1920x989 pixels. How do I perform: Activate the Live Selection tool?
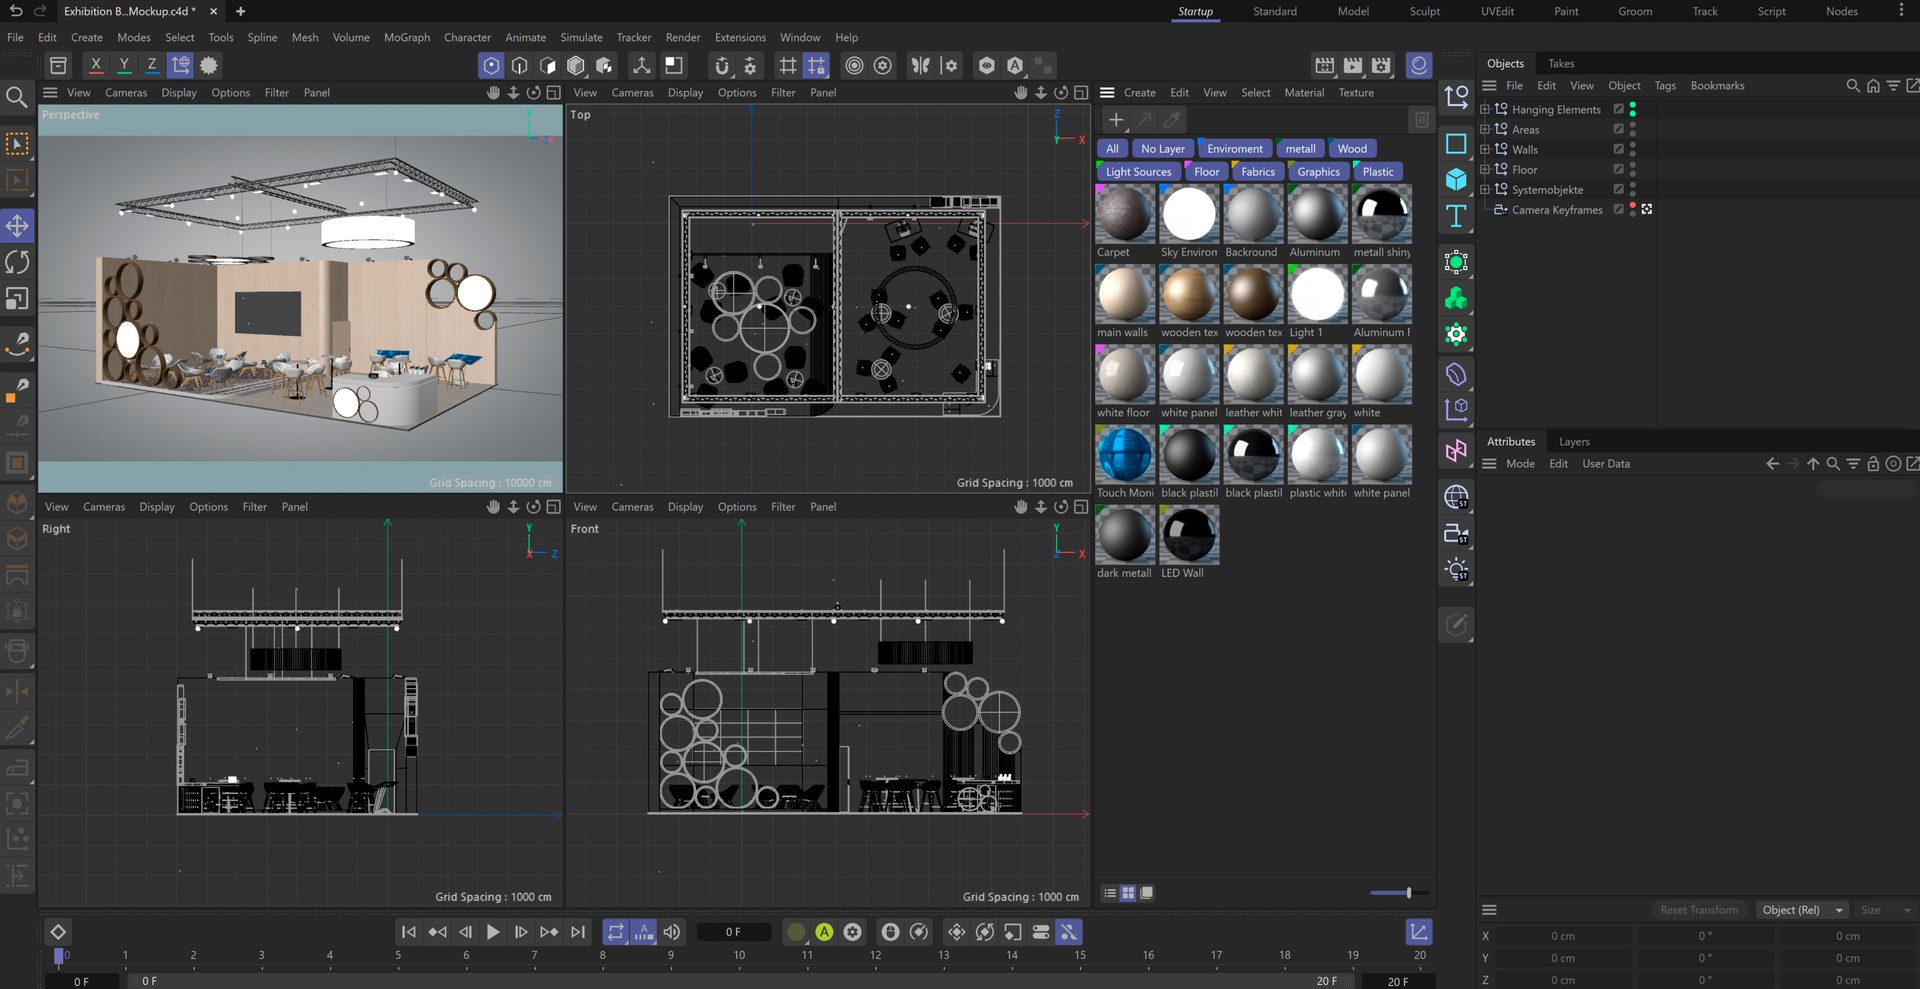click(17, 144)
